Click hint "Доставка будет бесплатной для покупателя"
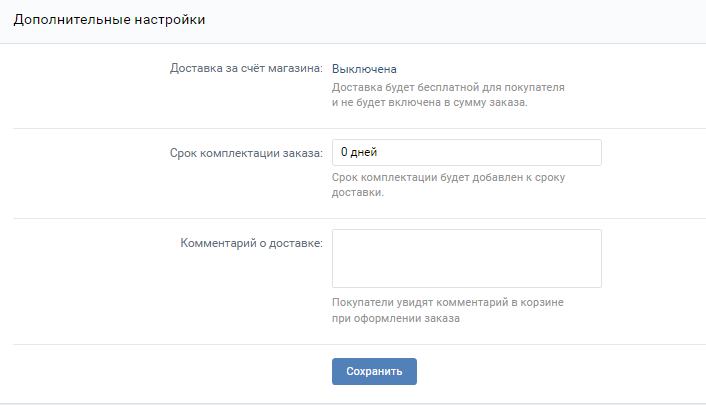706x405 pixels. pos(449,87)
